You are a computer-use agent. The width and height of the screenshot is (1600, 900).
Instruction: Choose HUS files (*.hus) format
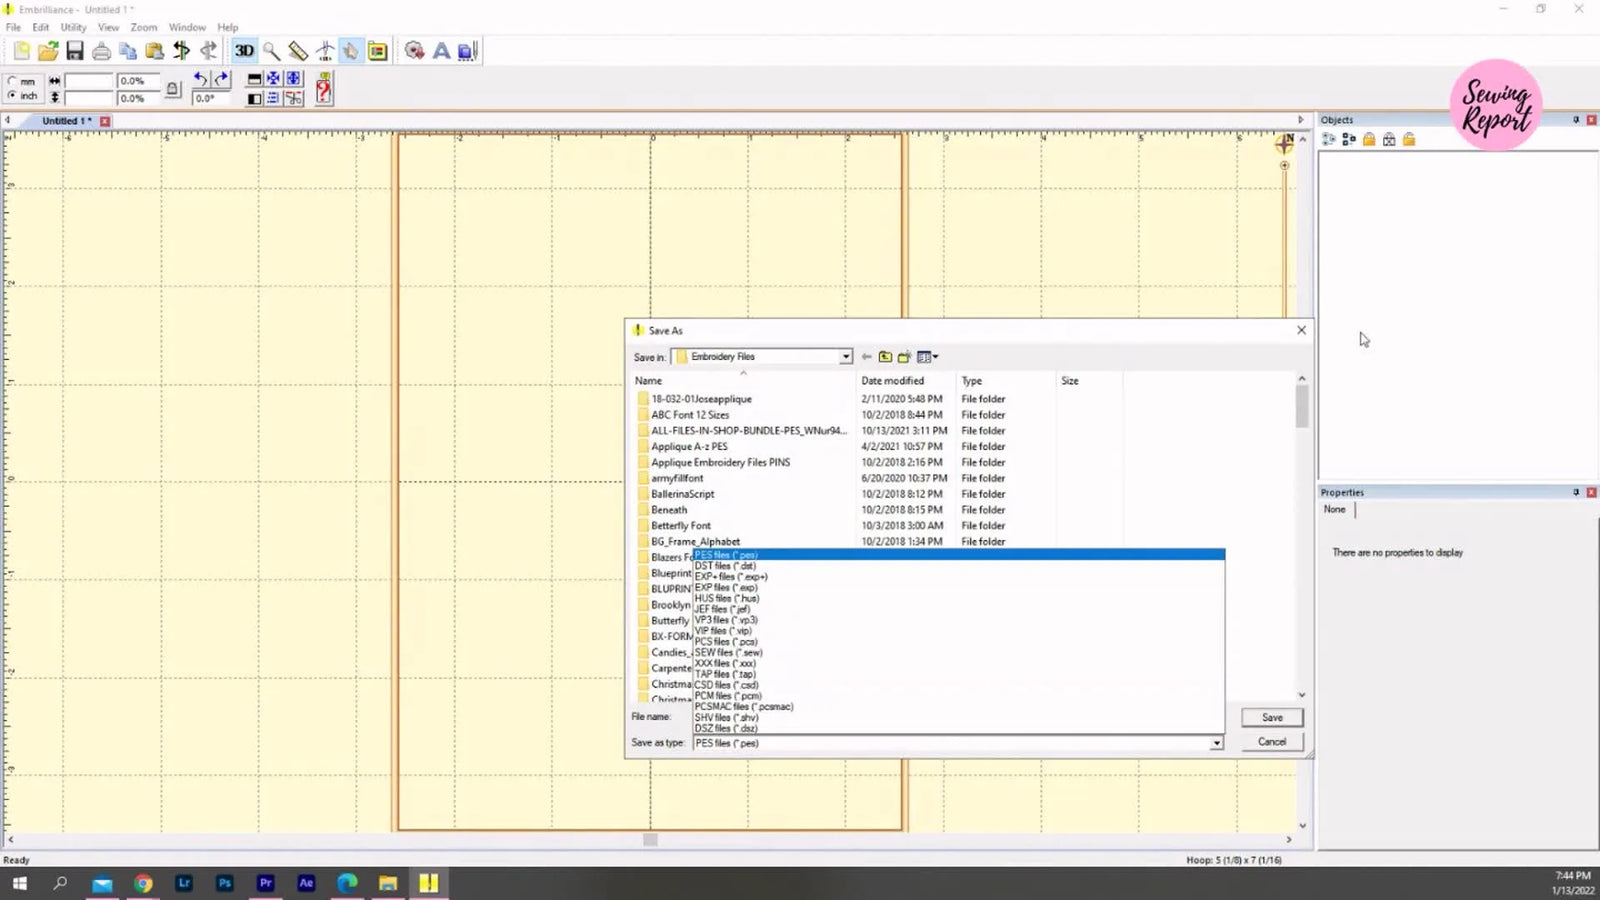(958, 598)
